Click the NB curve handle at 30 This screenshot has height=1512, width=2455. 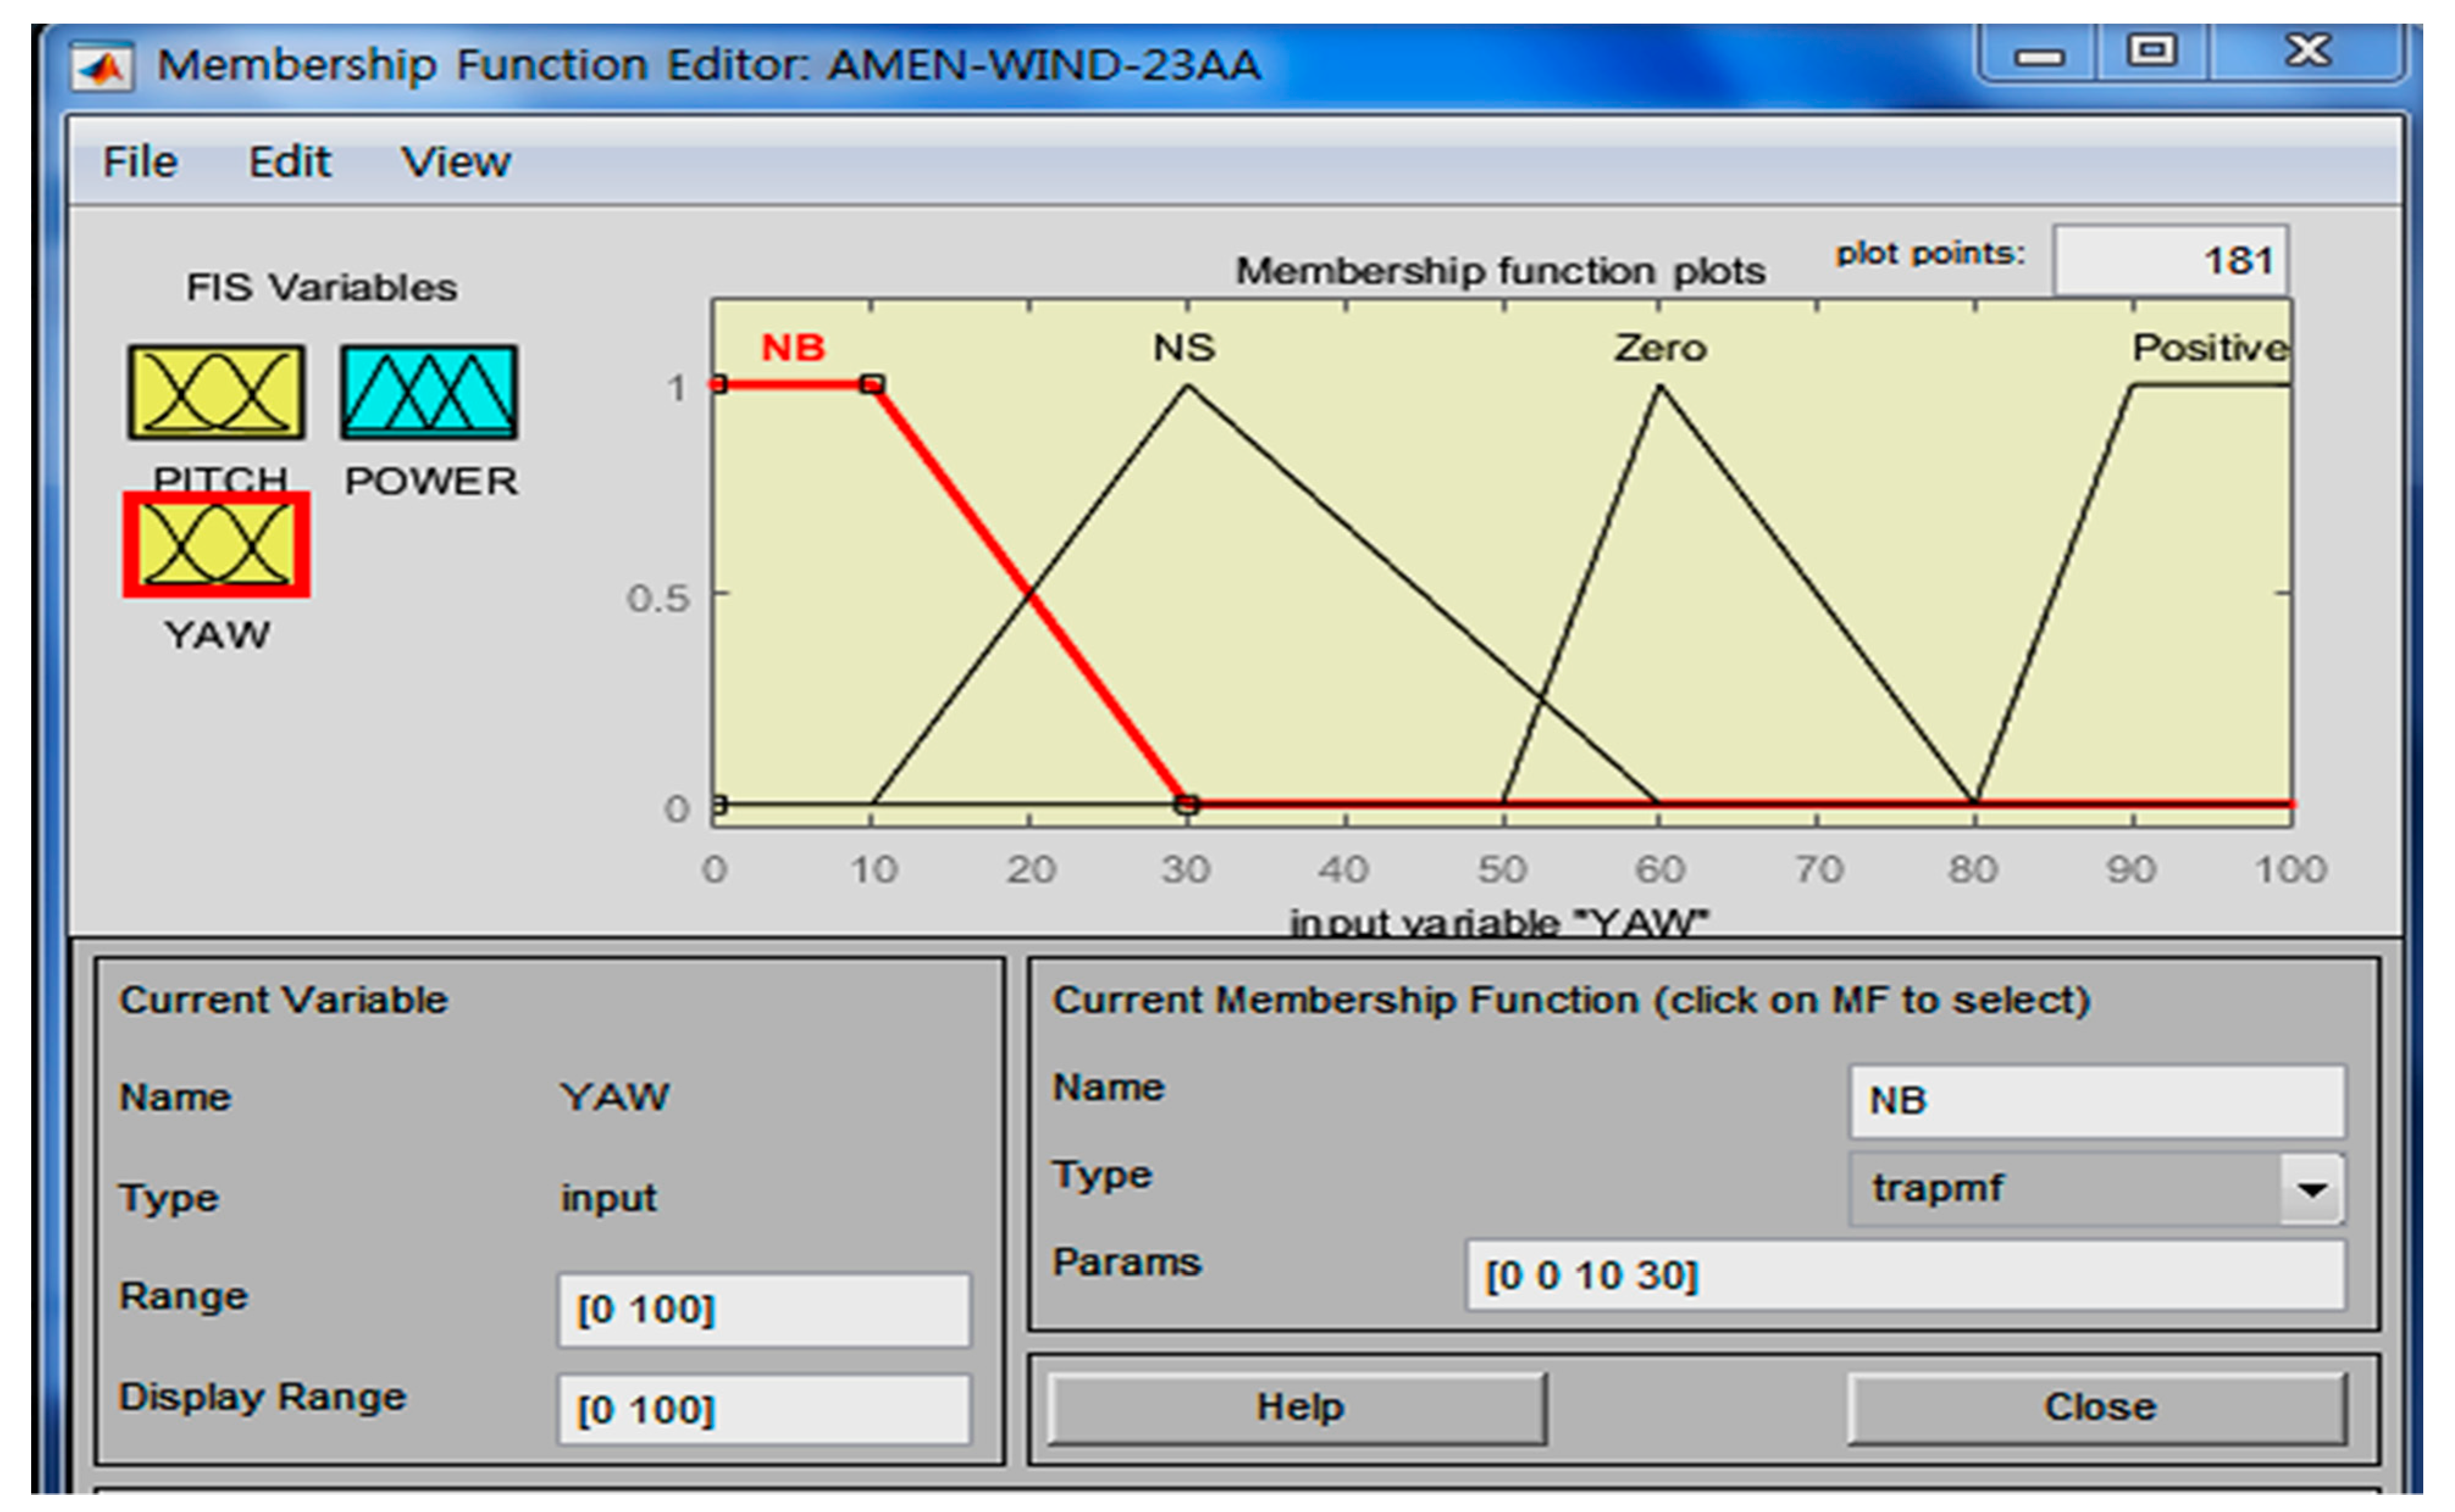1187,804
